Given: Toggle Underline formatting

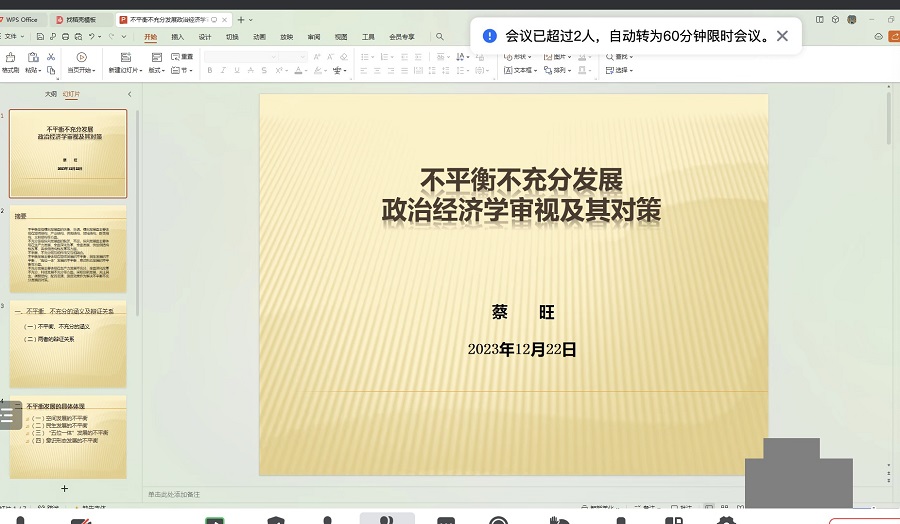Looking at the screenshot, I should [x=237, y=71].
